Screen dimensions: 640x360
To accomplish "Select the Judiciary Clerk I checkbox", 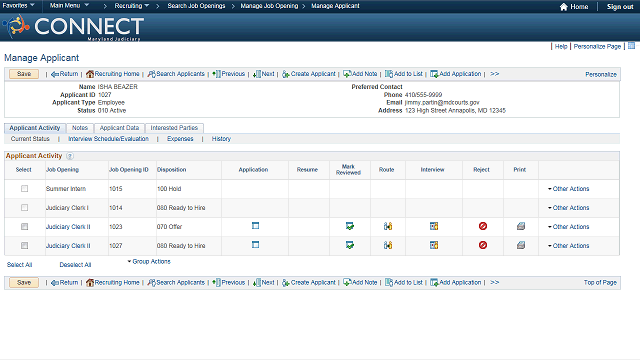I will point(24,208).
